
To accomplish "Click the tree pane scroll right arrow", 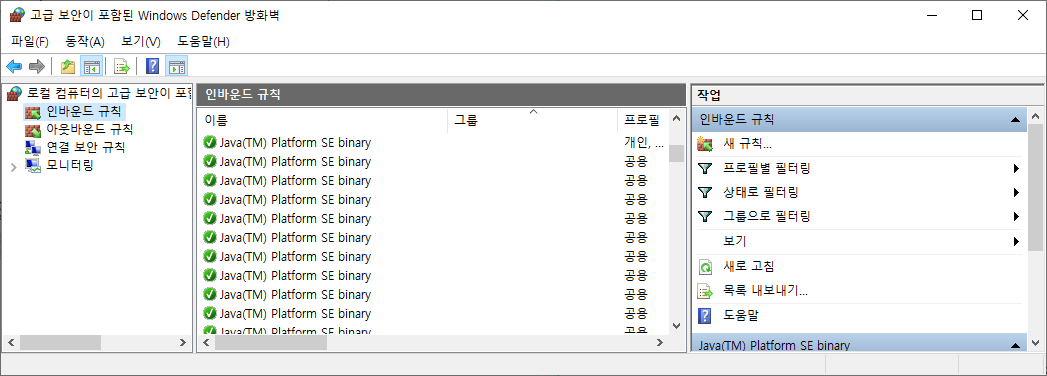I will [x=184, y=343].
